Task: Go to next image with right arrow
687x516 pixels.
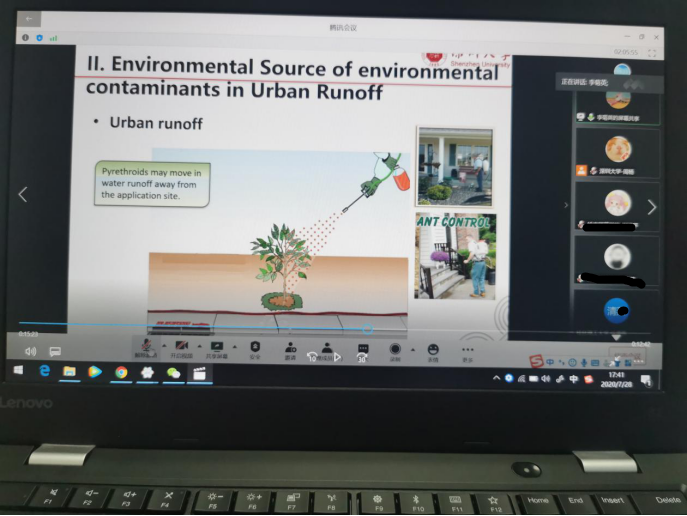Action: (652, 207)
